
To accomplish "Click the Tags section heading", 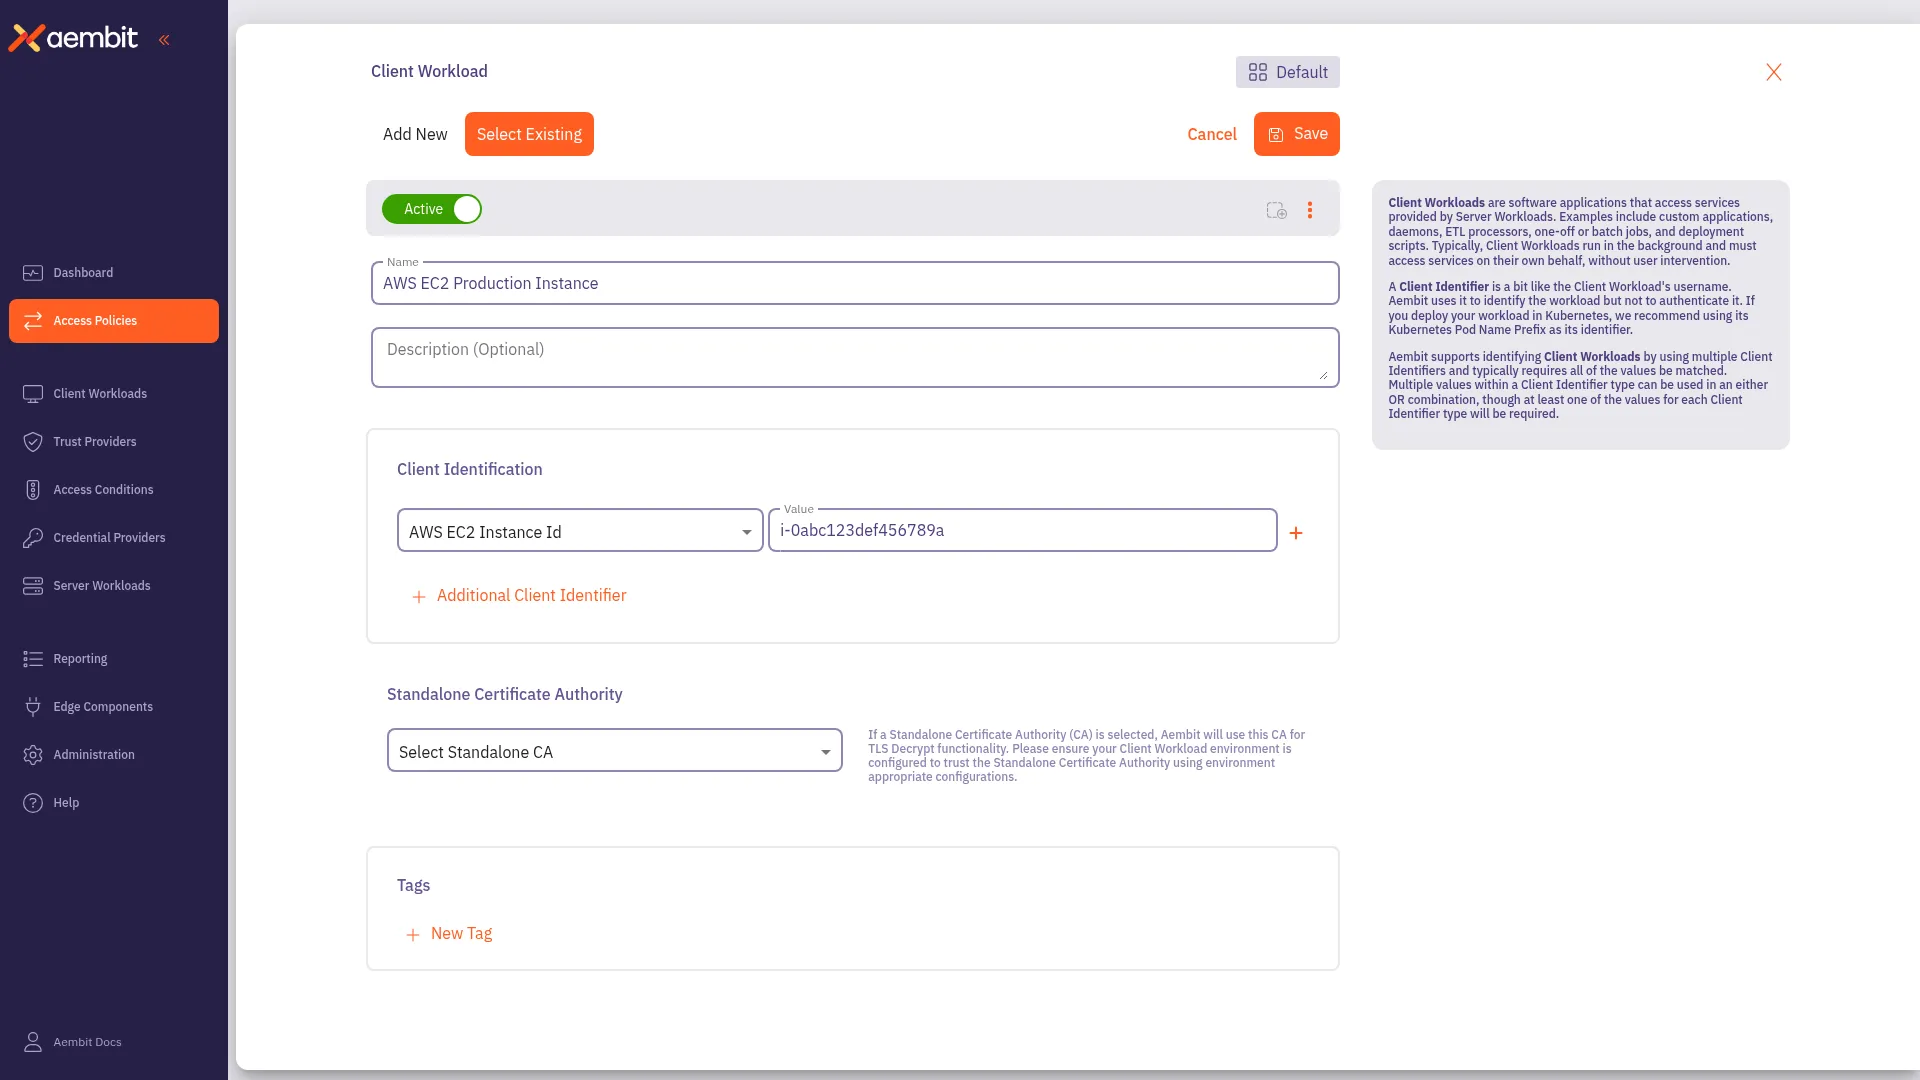I will click(414, 886).
